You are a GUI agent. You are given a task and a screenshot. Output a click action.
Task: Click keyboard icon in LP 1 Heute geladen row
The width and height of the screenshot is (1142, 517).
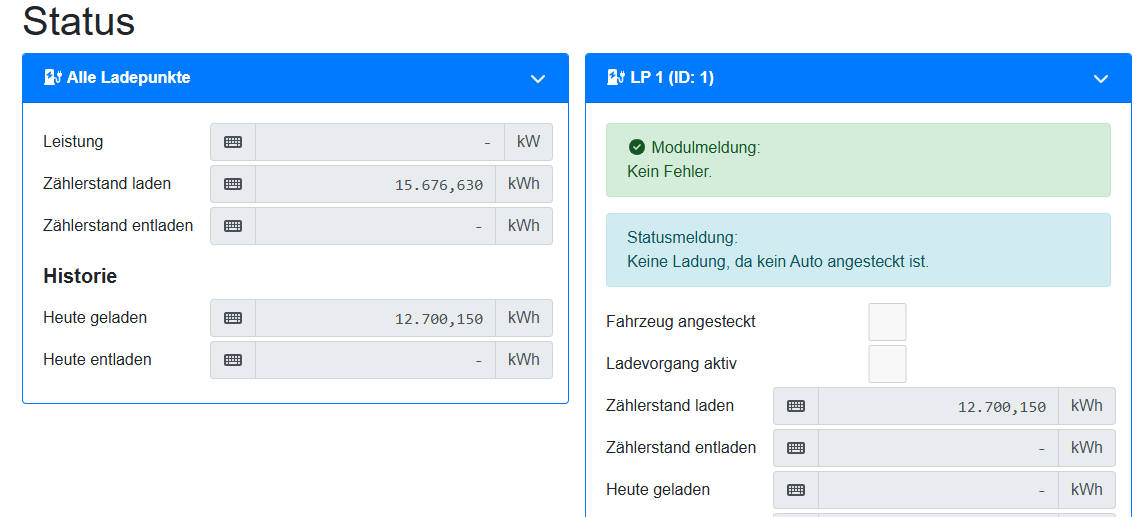(x=796, y=490)
